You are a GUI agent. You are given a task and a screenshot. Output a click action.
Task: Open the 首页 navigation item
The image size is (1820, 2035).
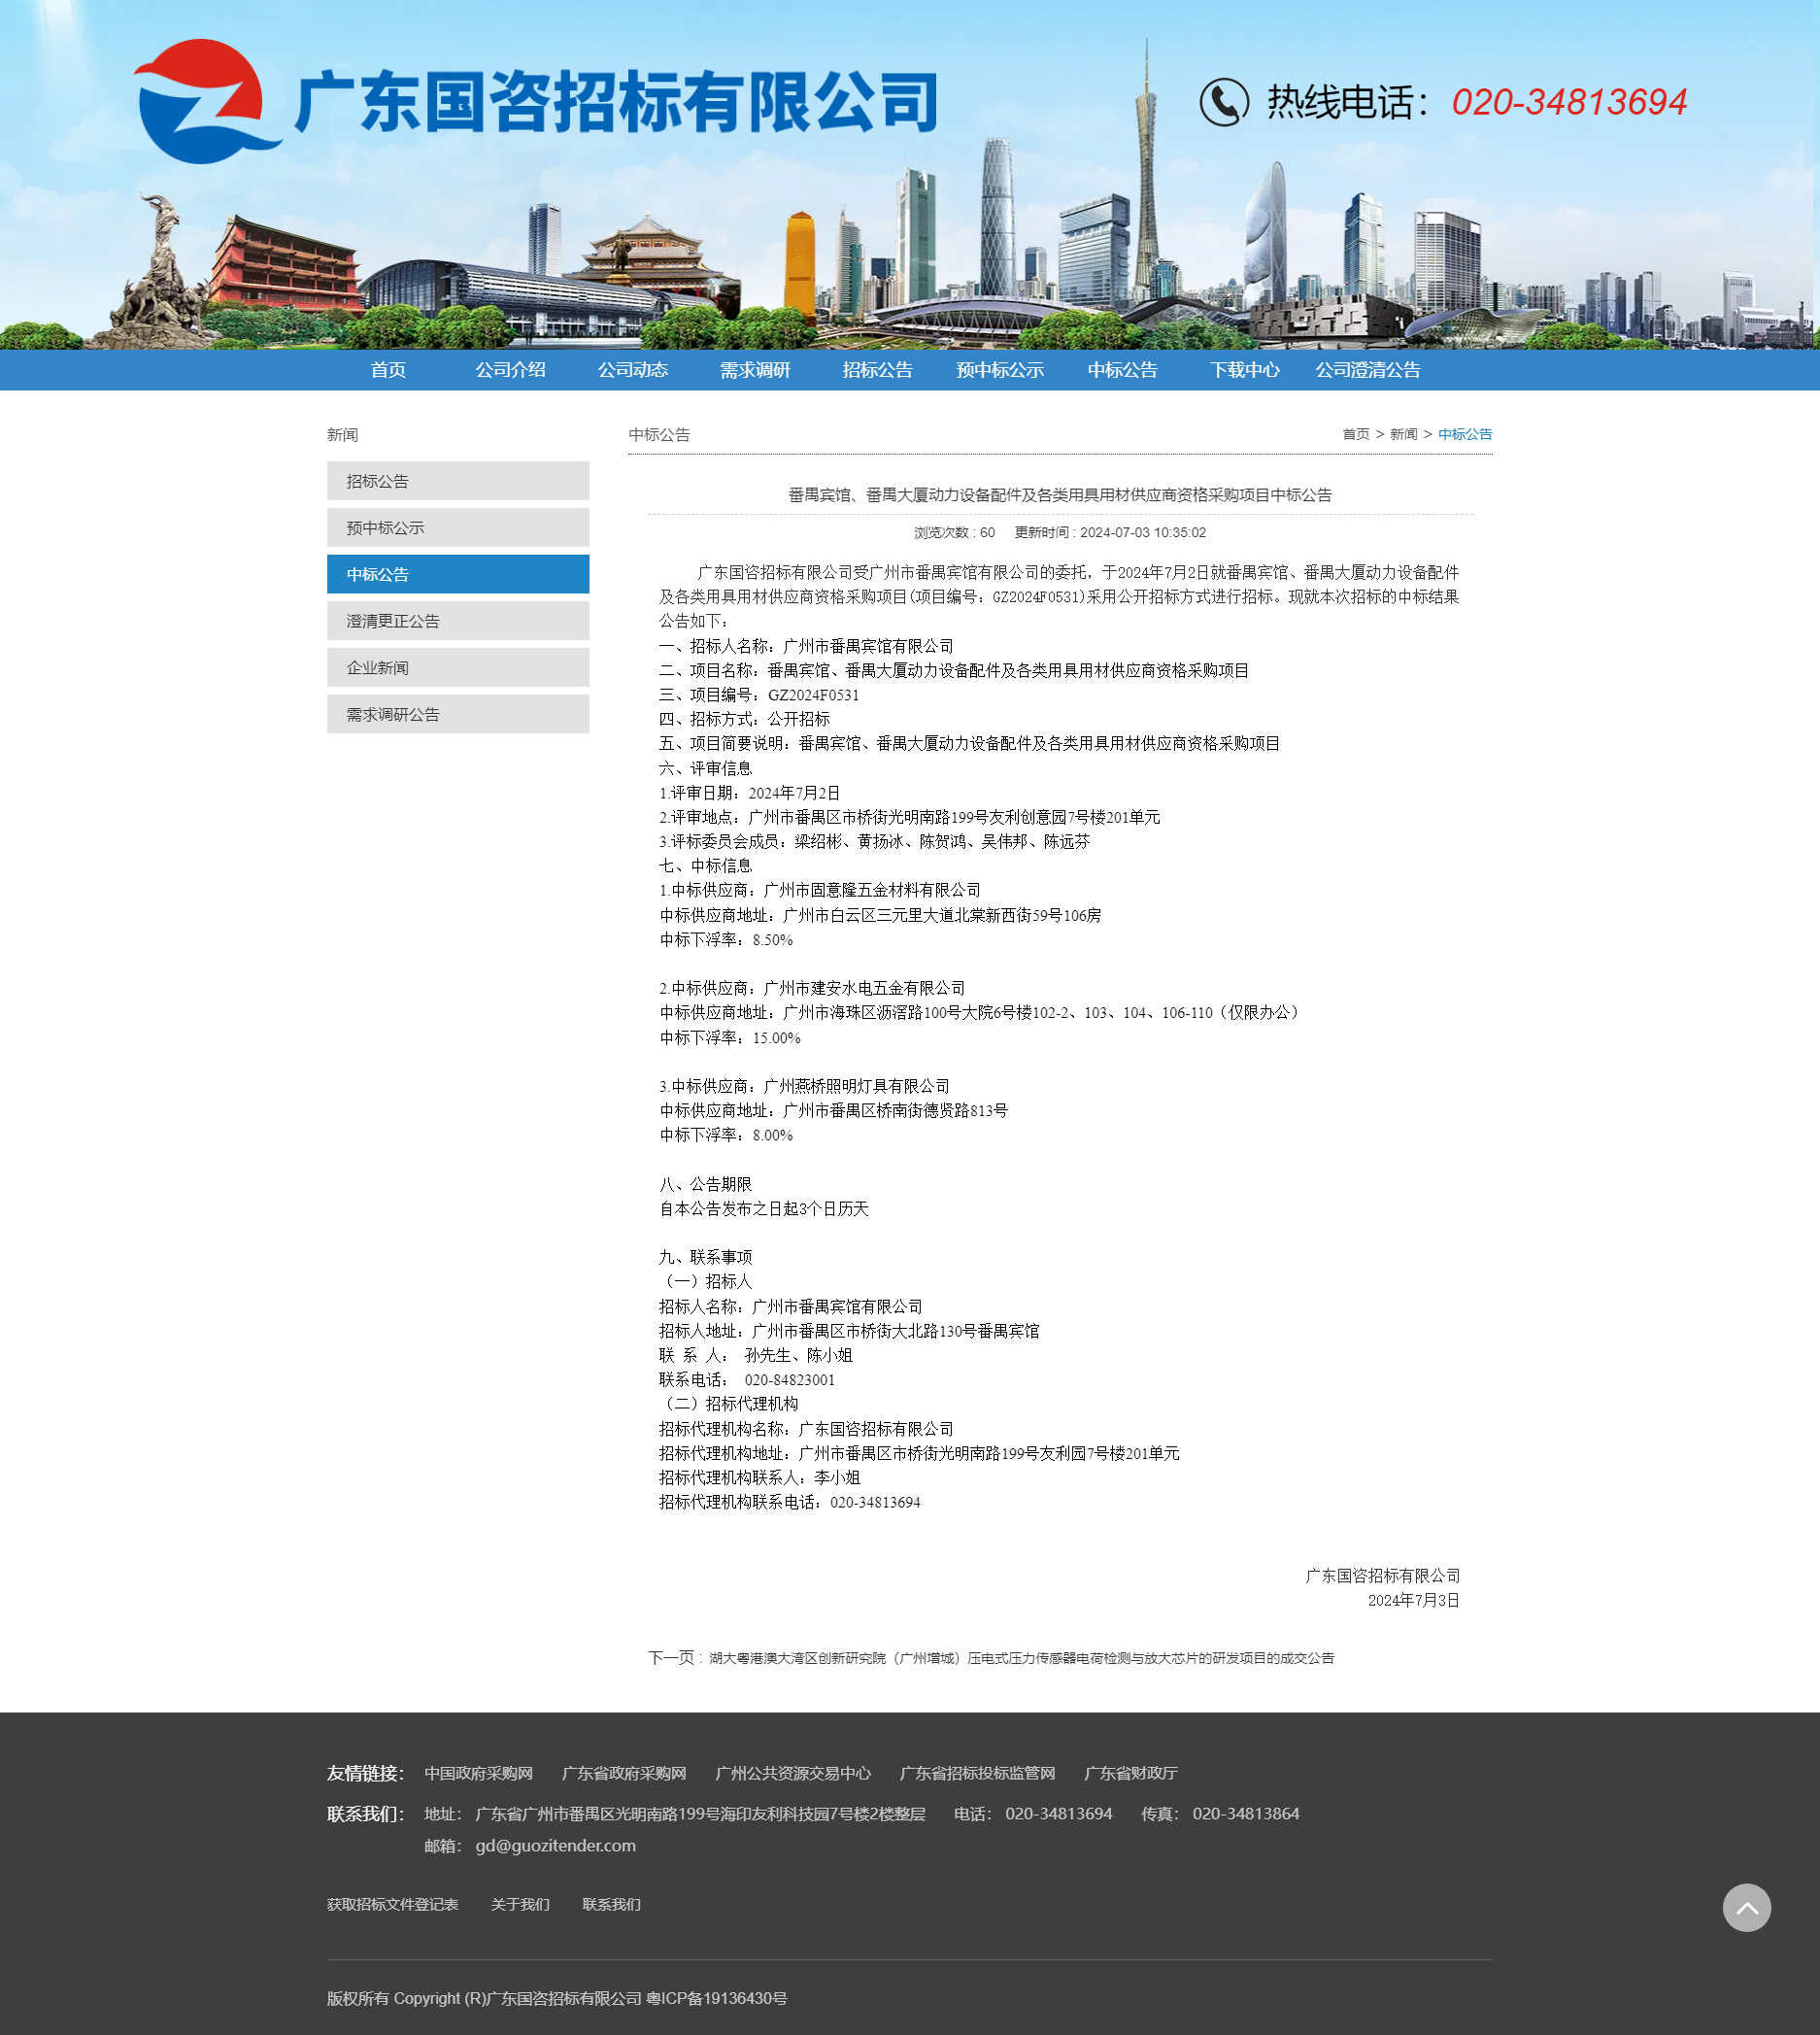coord(388,370)
